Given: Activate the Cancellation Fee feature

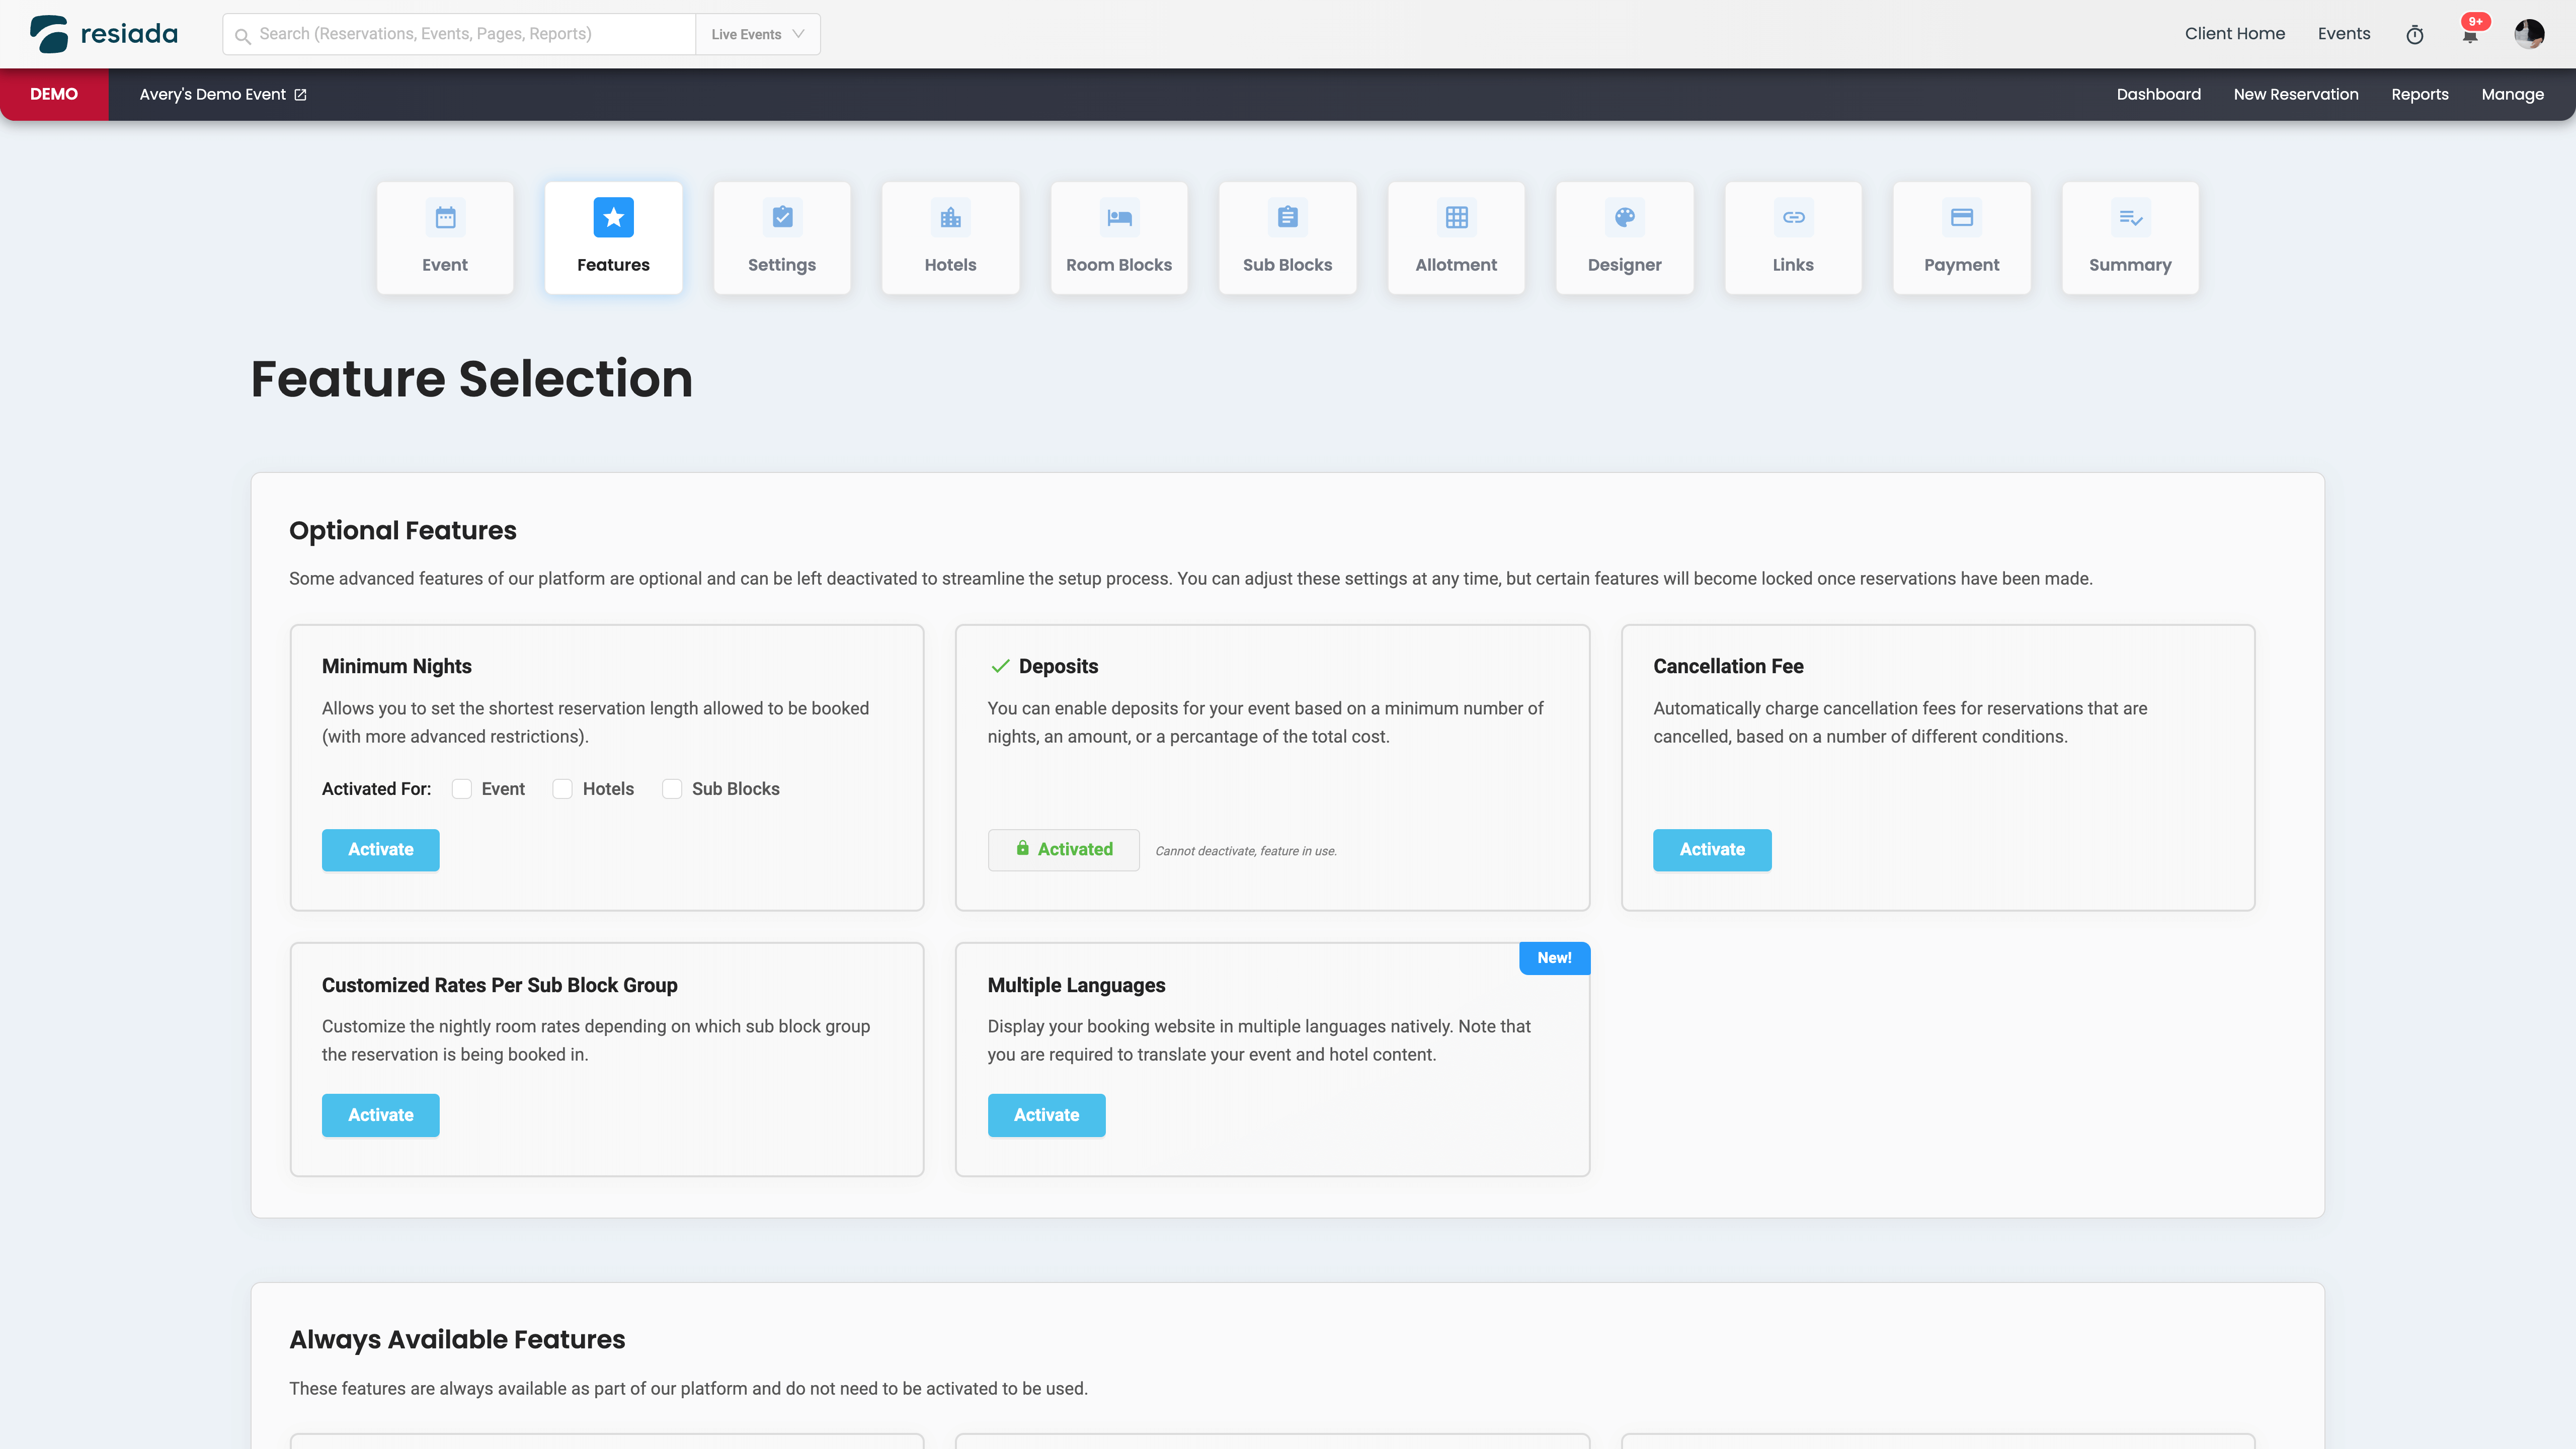Looking at the screenshot, I should tap(1711, 849).
